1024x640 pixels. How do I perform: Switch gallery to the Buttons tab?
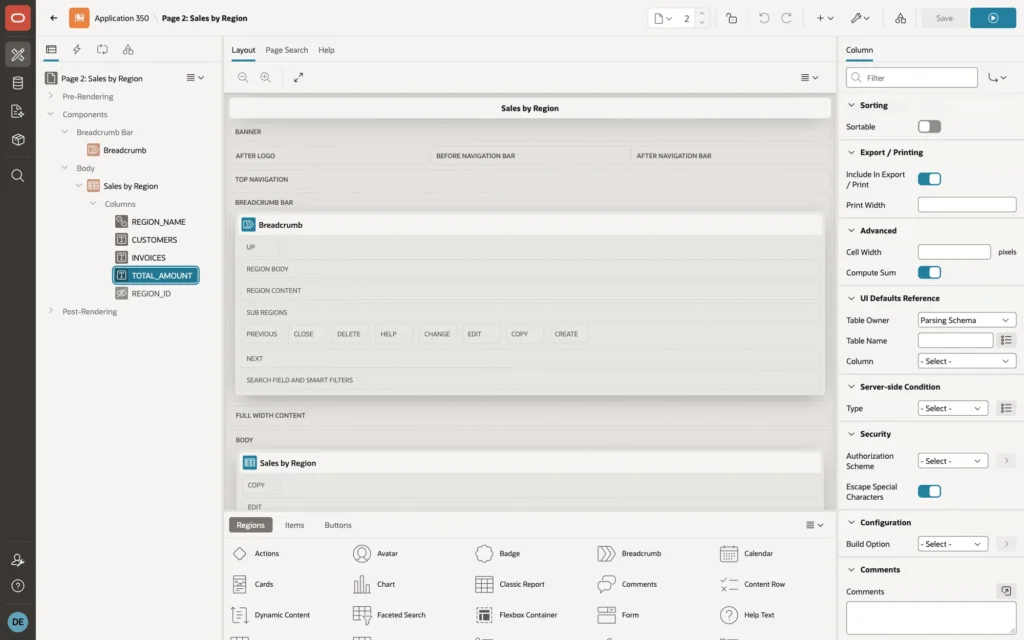point(338,525)
